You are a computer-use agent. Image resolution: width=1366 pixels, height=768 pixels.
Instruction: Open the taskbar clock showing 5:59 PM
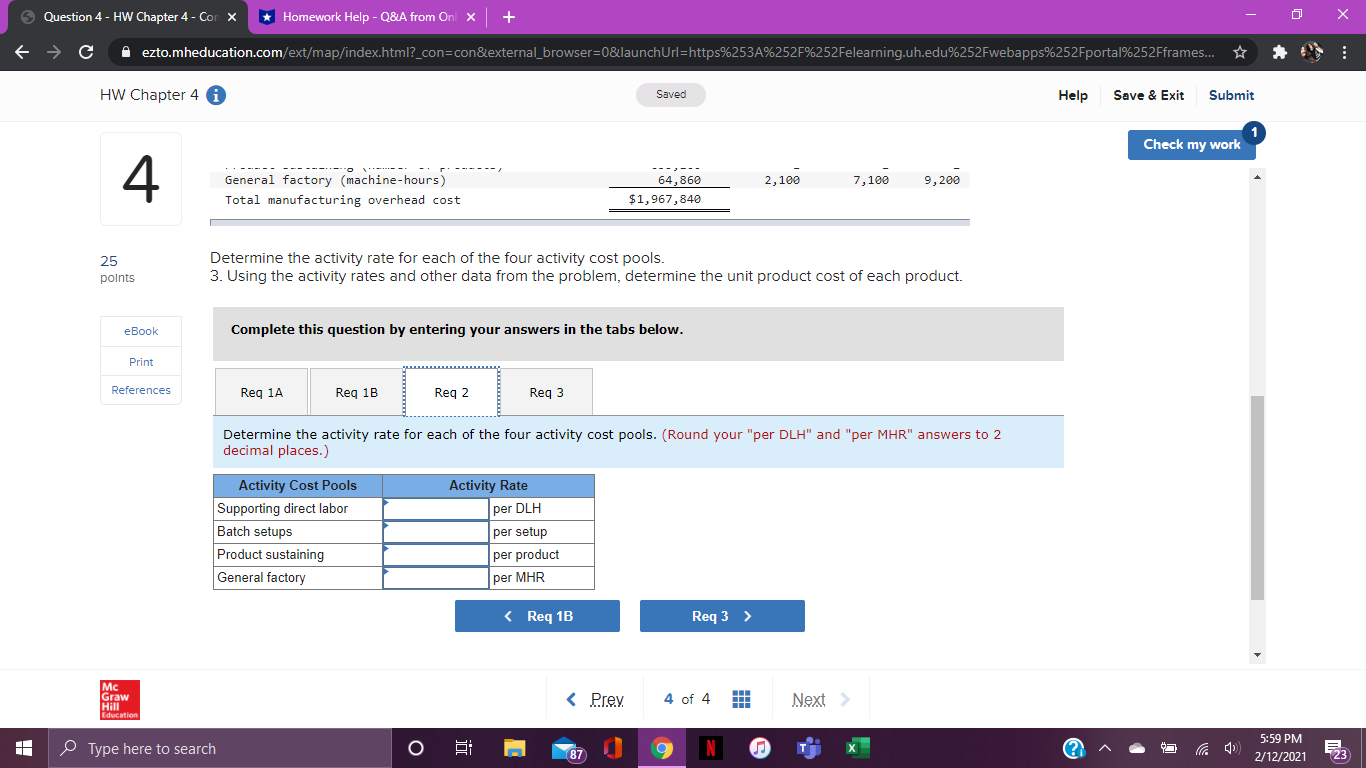click(x=1282, y=749)
